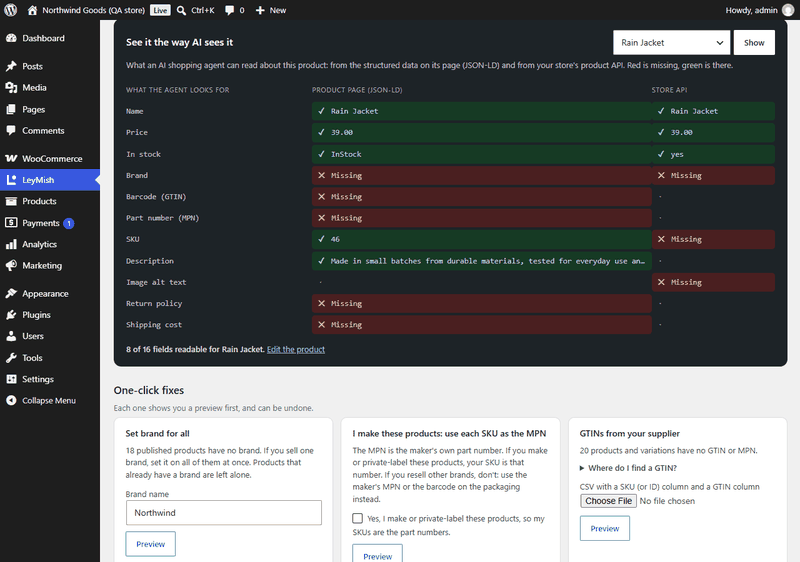The image size is (800, 562).
Task: Click the Payments dollar icon
Action: click(x=11, y=223)
